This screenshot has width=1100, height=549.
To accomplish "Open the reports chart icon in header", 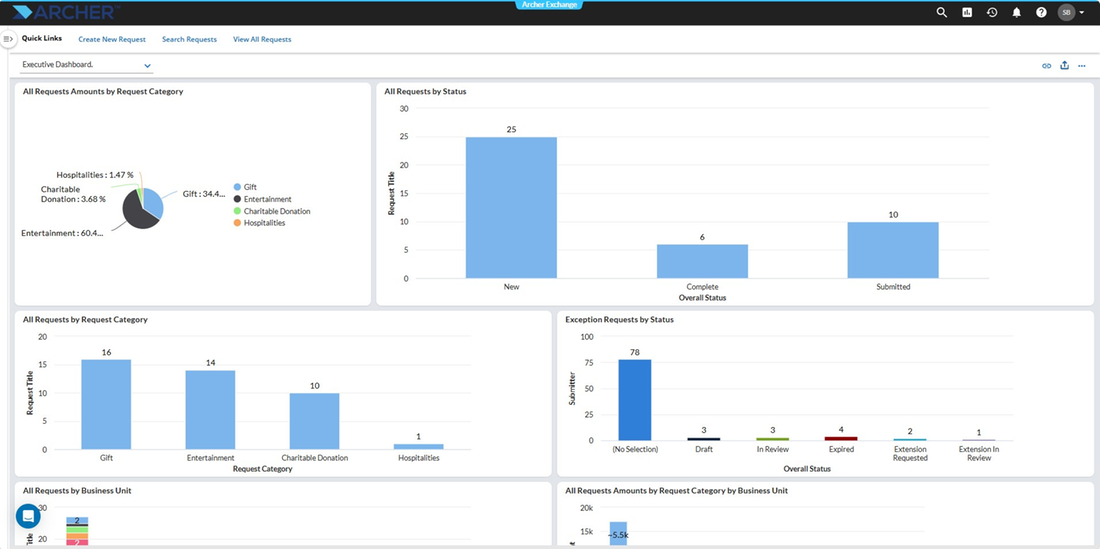I will (x=967, y=13).
